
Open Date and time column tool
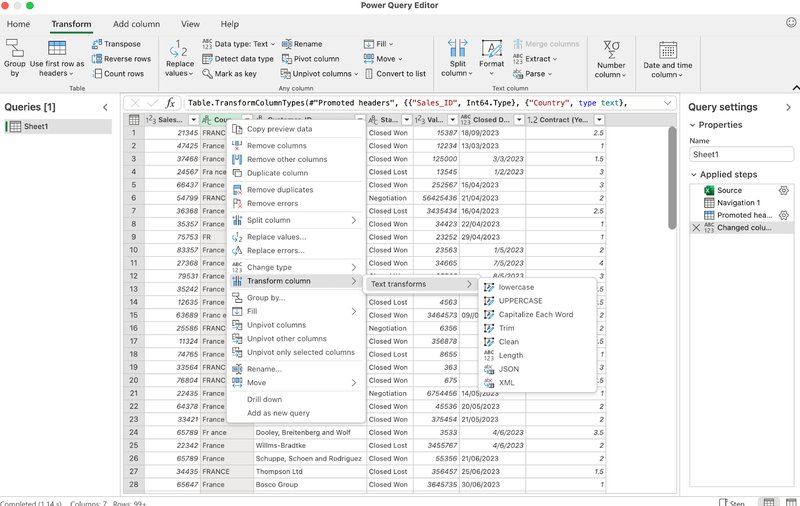tap(667, 59)
